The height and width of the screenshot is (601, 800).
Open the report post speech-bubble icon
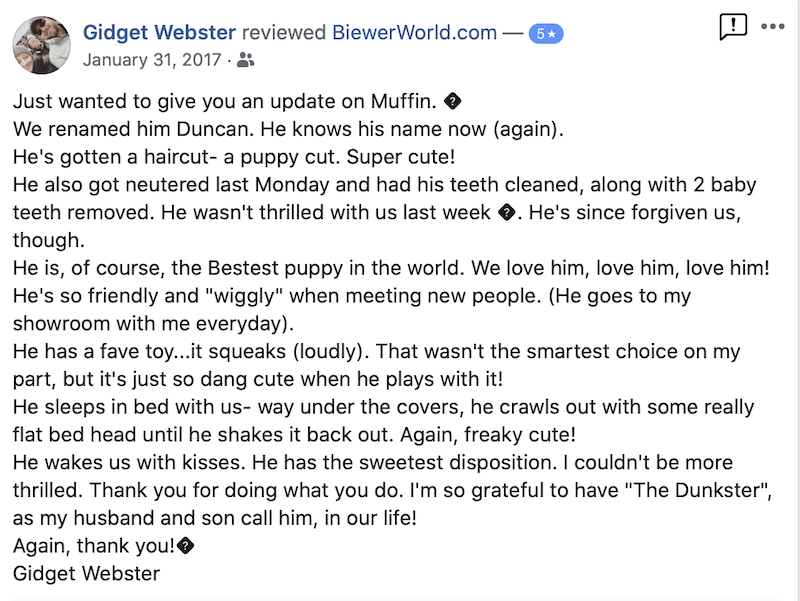tap(733, 27)
